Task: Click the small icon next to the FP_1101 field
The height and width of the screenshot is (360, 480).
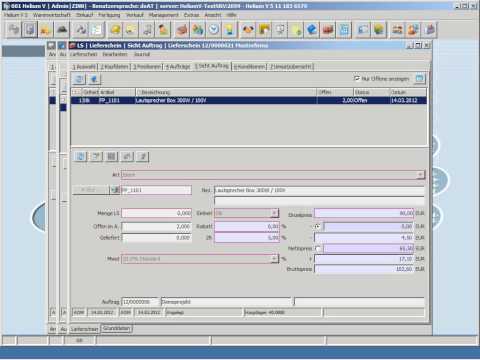Action: 115,190
